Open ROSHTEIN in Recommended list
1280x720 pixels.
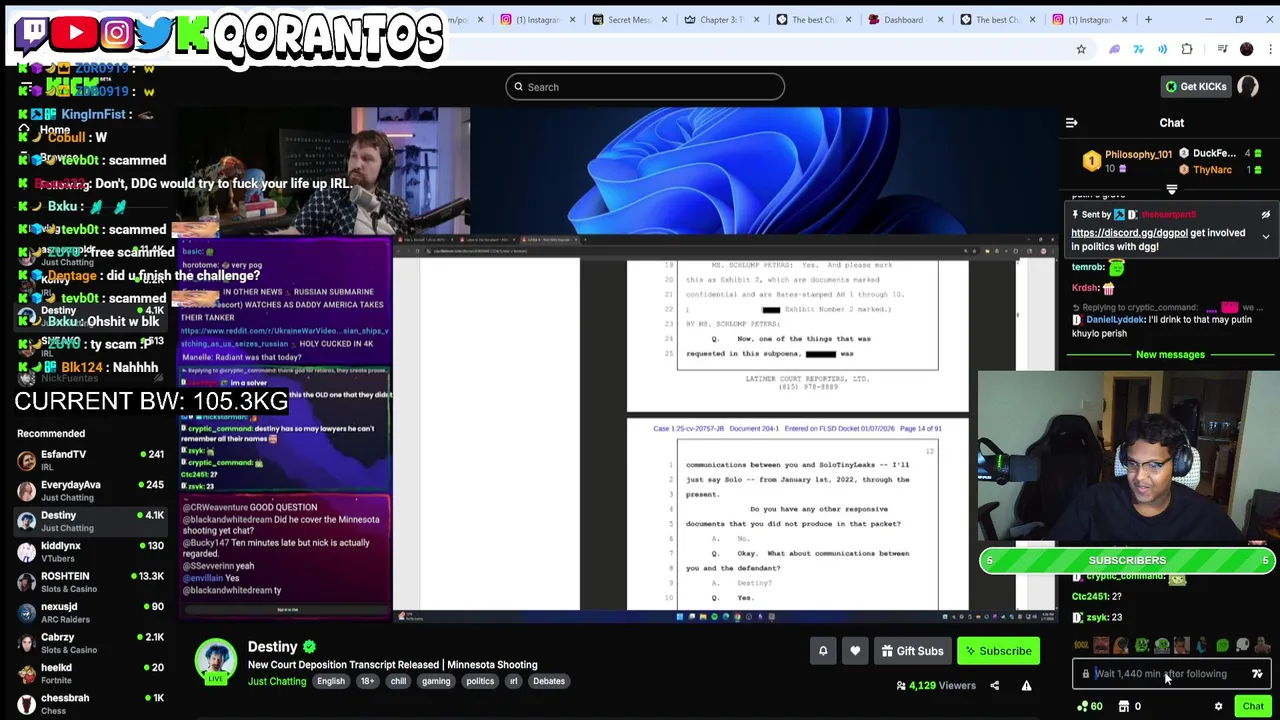coord(90,582)
